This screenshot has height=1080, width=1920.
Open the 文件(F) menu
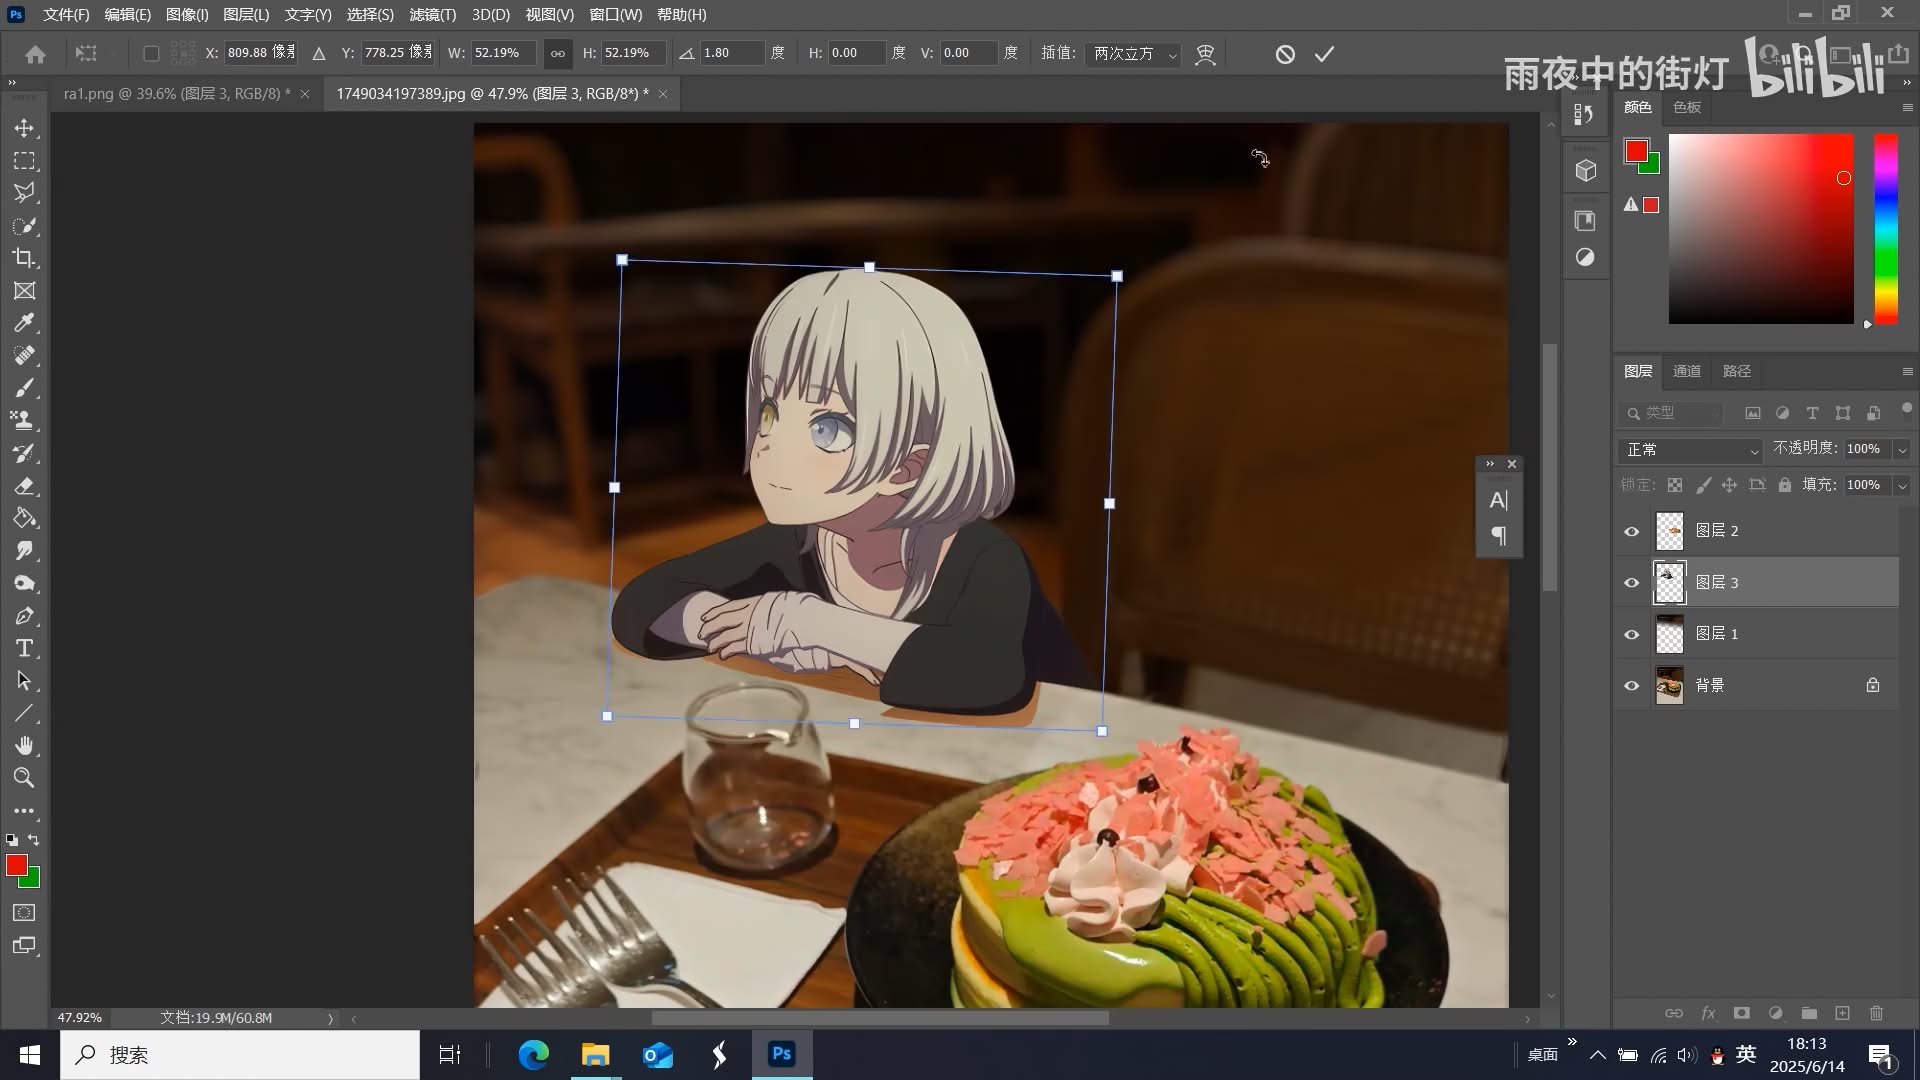(66, 14)
